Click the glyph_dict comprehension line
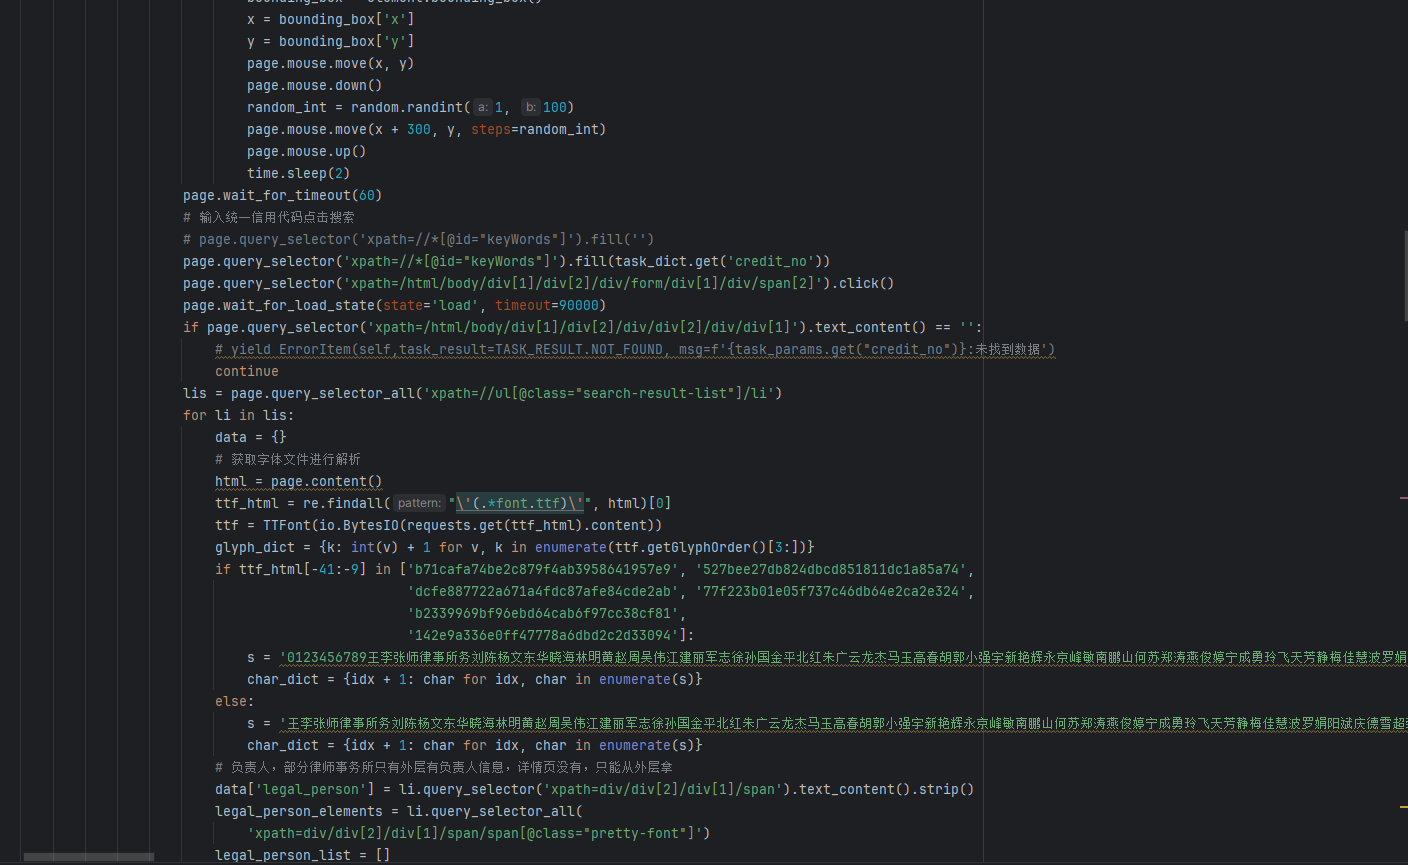Screen dimensions: 1408x865 click(x=514, y=547)
